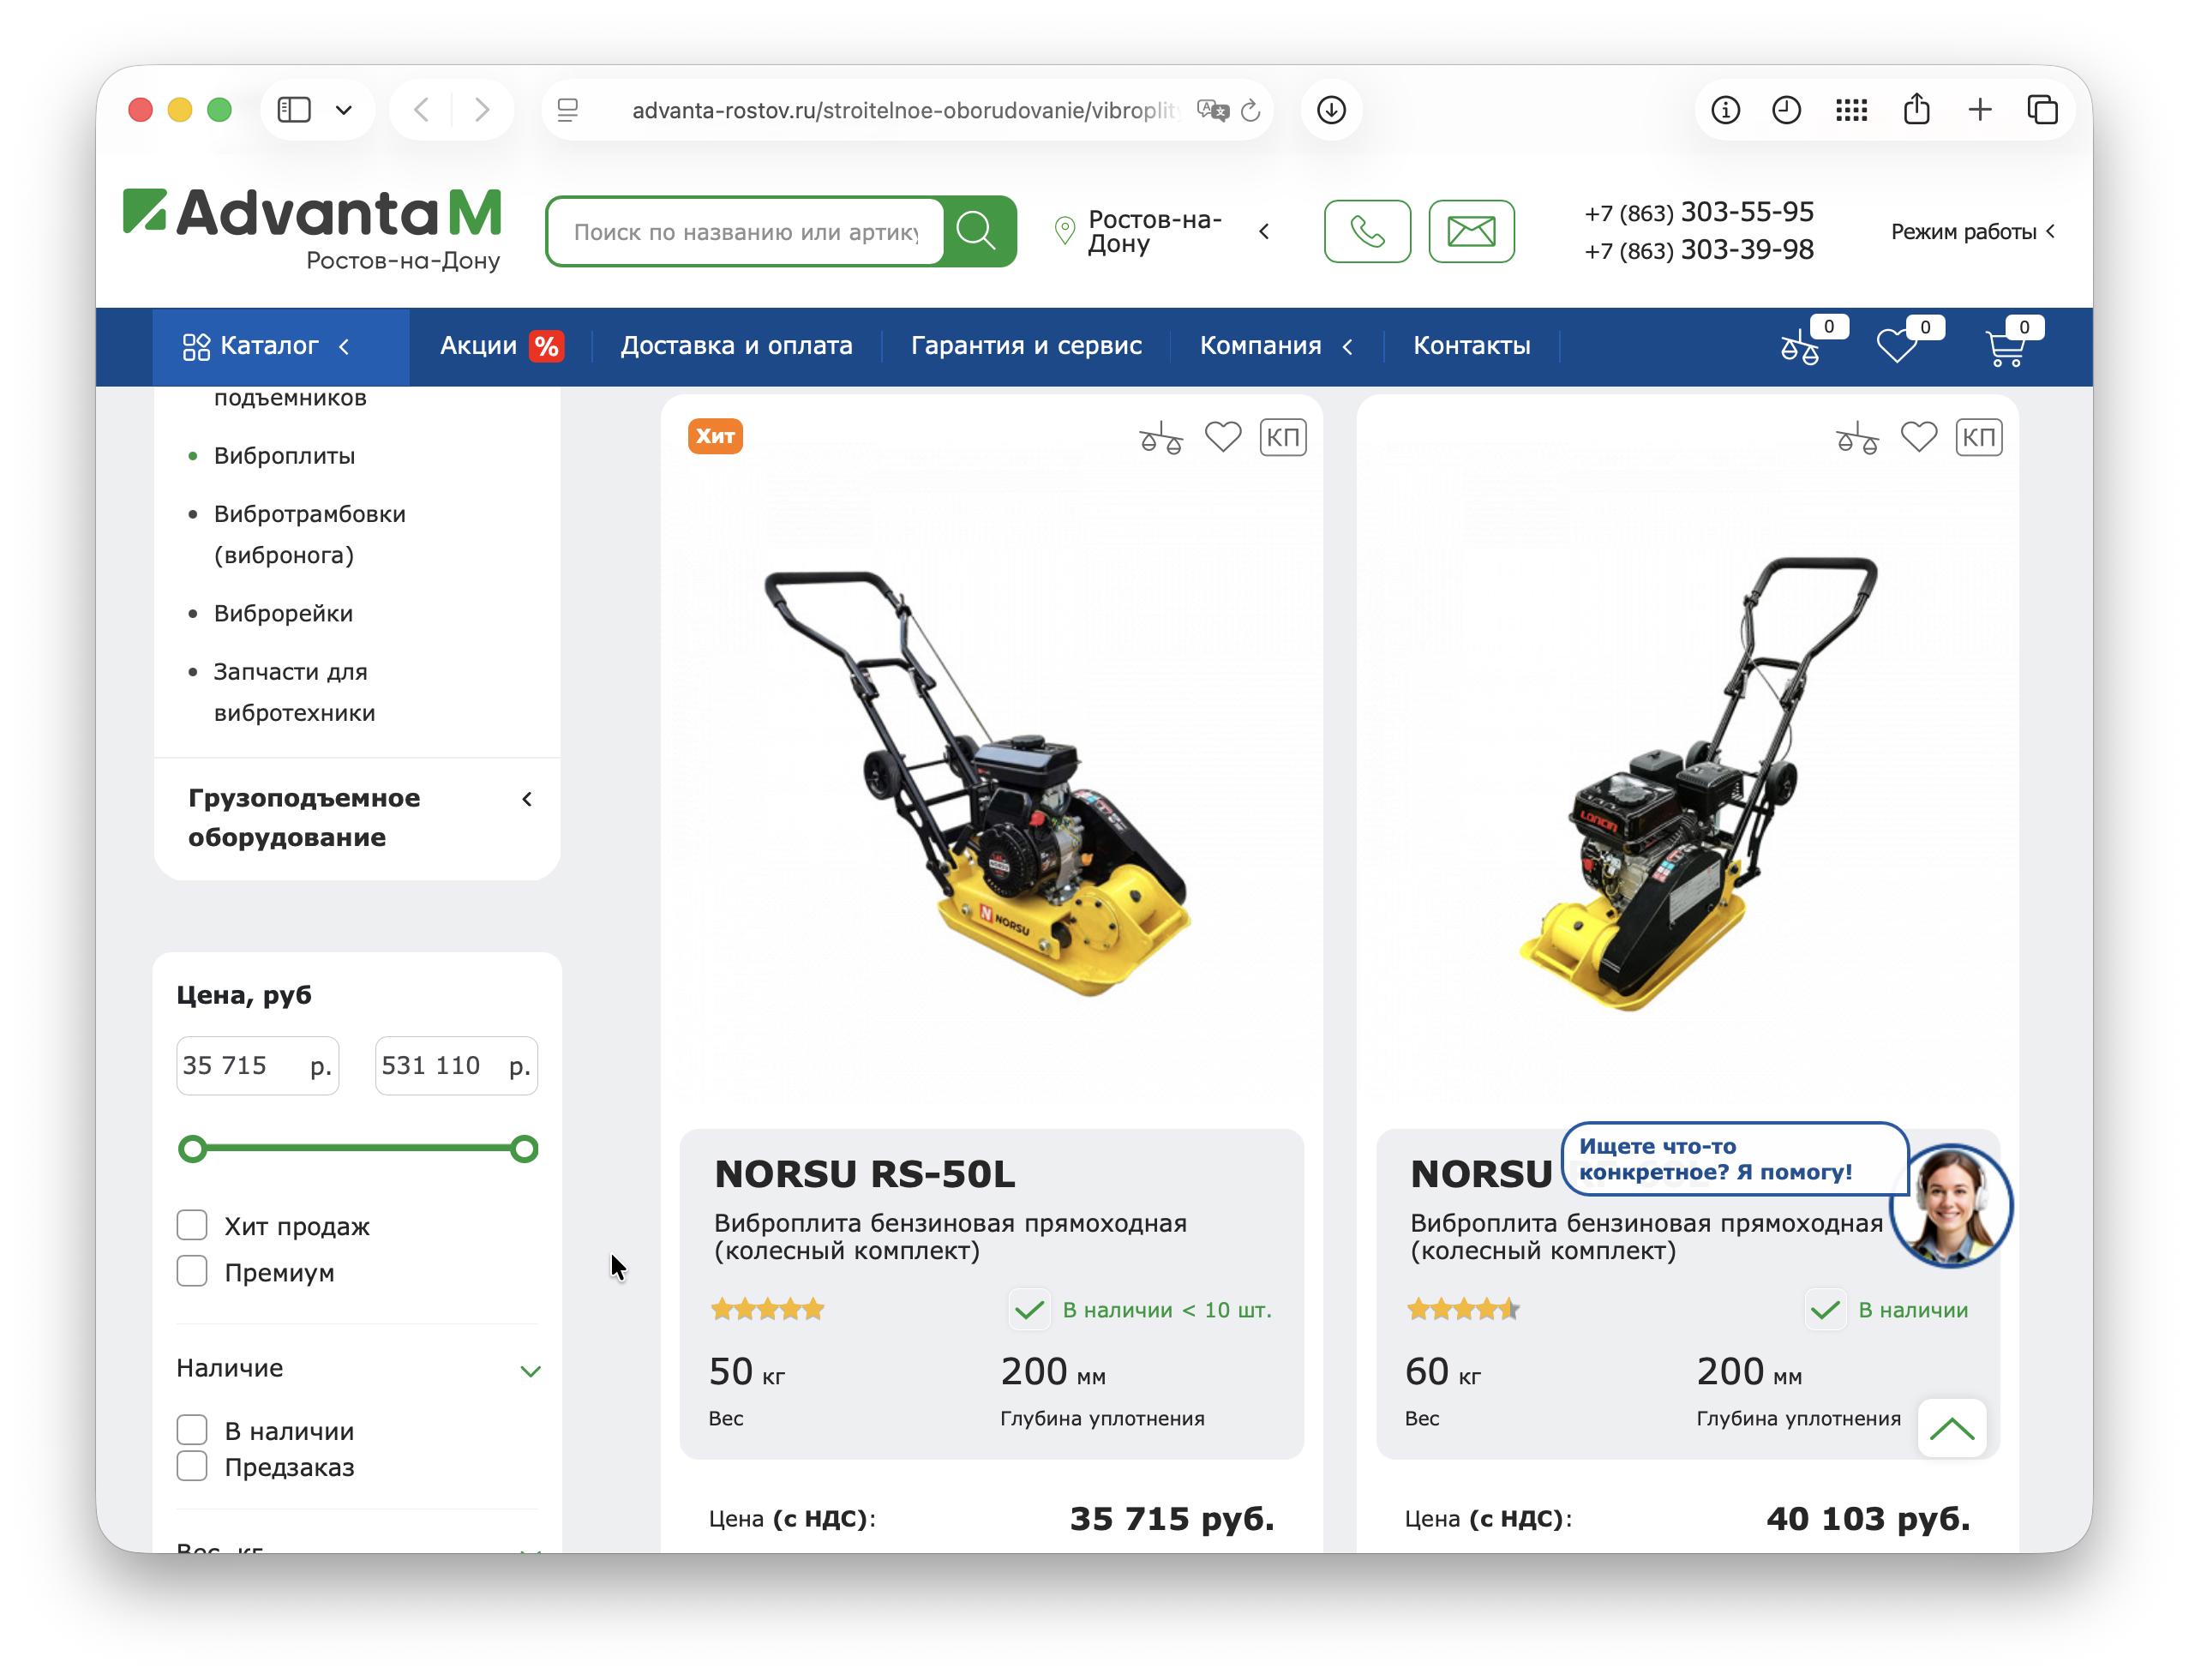Select Виброрейки category
The height and width of the screenshot is (1680, 2189).
pos(283,613)
